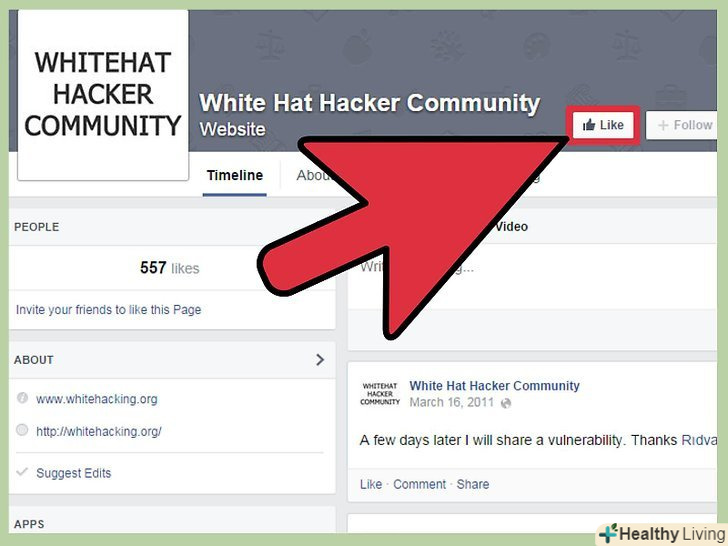Screen dimensions: 728x546
Task: Open White Hat Hacker Community post author link
Action: point(494,386)
